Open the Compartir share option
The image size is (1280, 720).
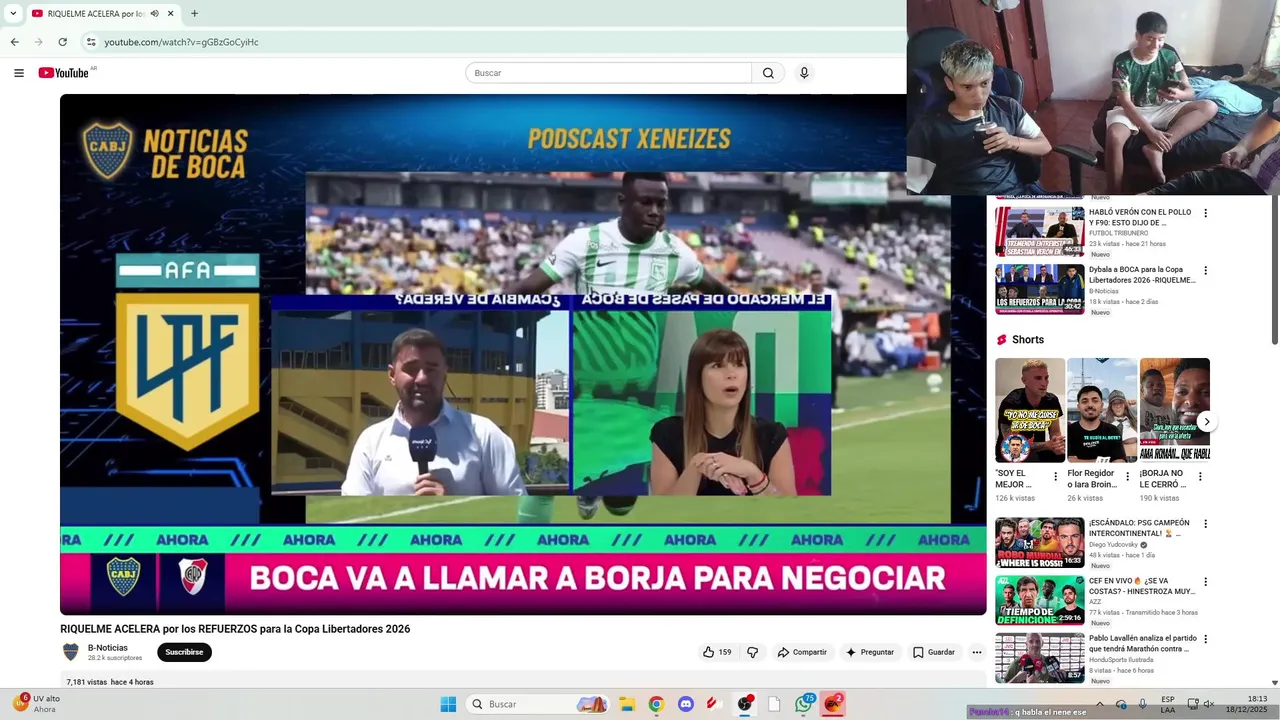[802, 652]
